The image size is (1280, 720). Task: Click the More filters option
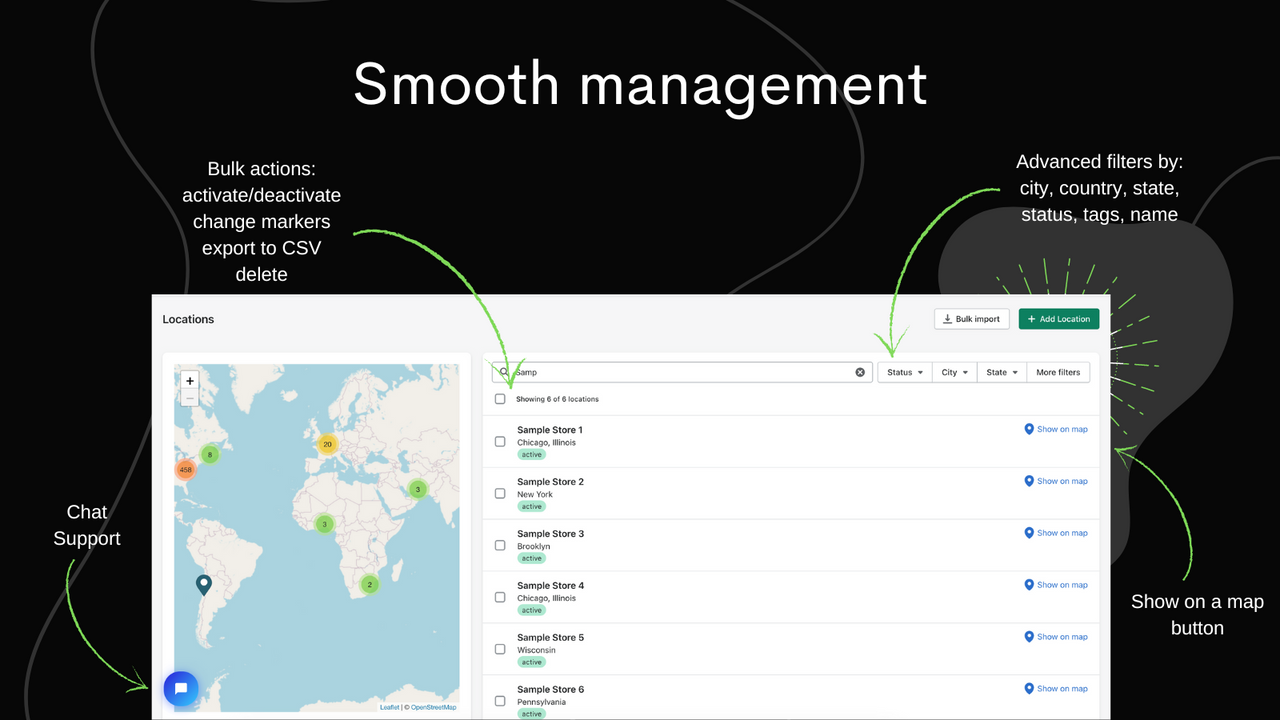[1058, 372]
